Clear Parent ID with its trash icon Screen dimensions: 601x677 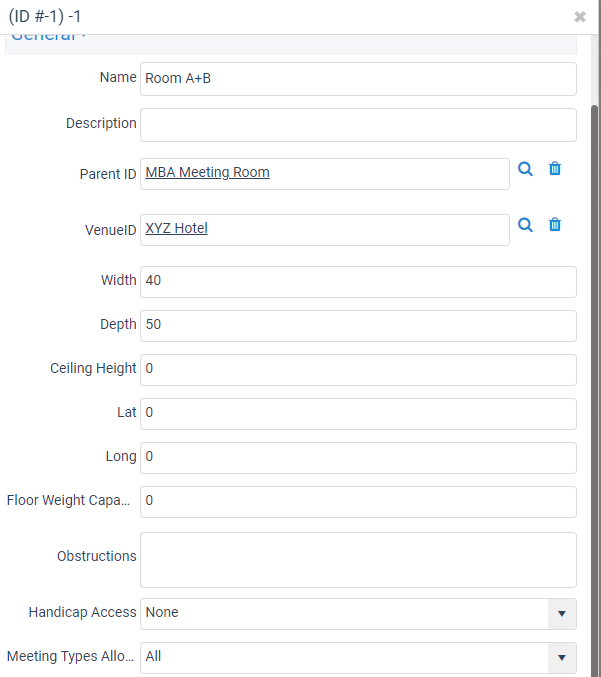coord(555,168)
